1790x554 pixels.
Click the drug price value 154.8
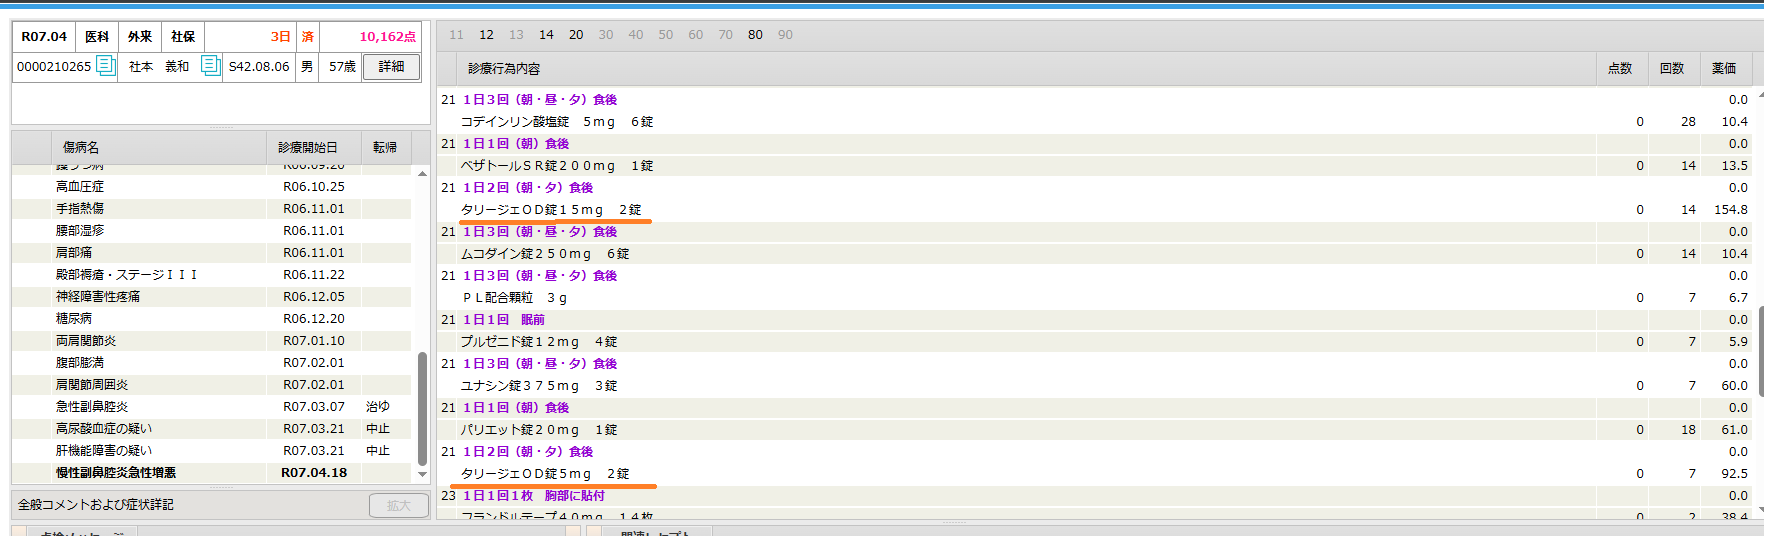(x=1731, y=210)
